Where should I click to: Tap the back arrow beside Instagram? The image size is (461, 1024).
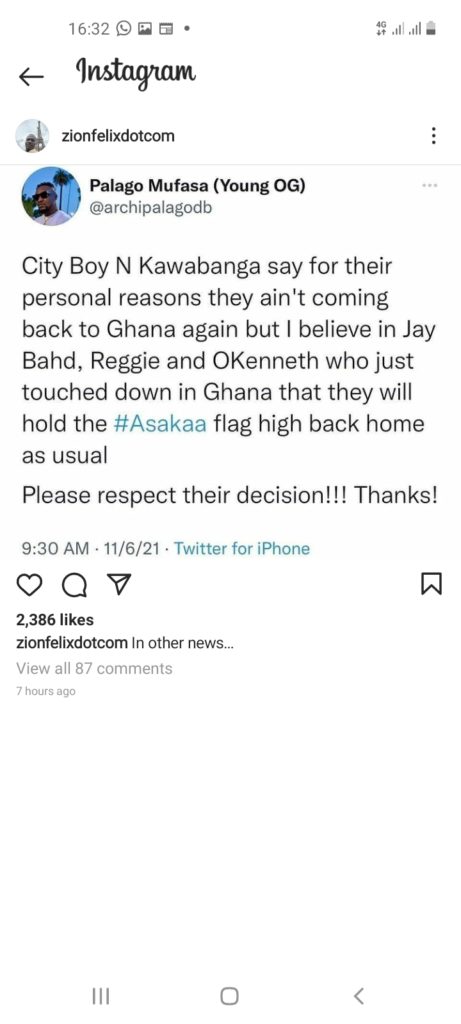[31, 78]
